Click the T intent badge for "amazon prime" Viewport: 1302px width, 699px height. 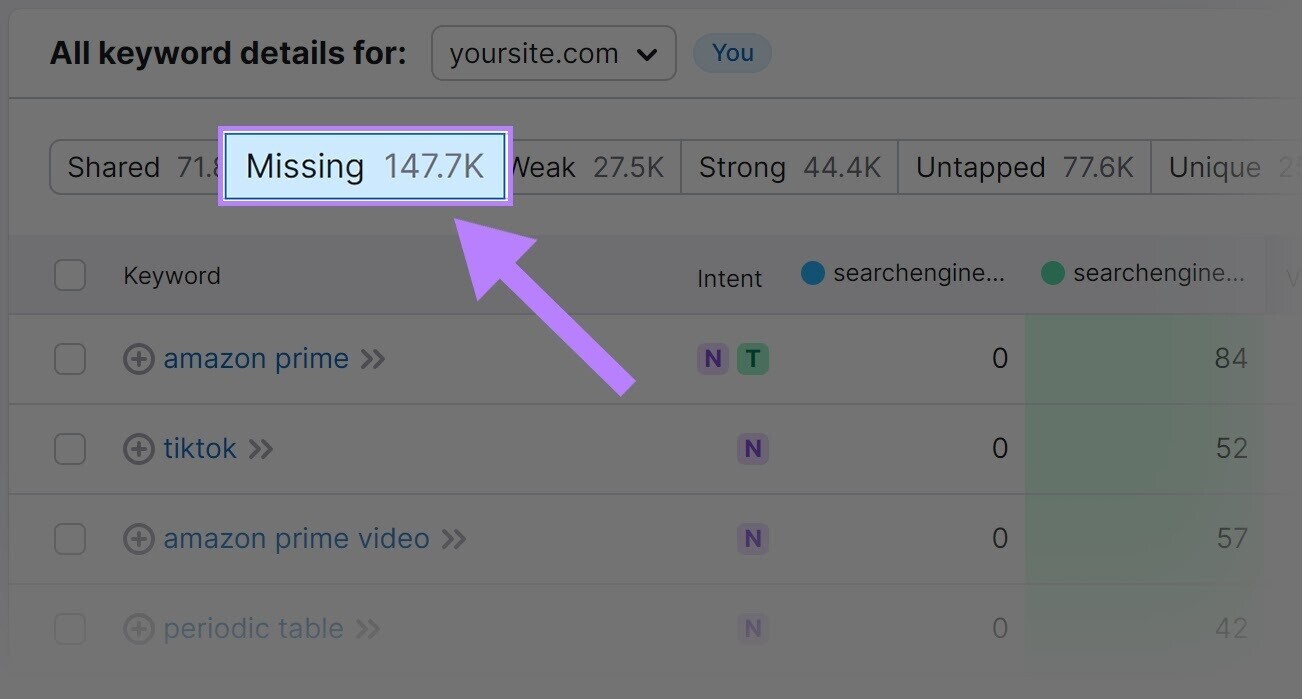pyautogui.click(x=753, y=357)
